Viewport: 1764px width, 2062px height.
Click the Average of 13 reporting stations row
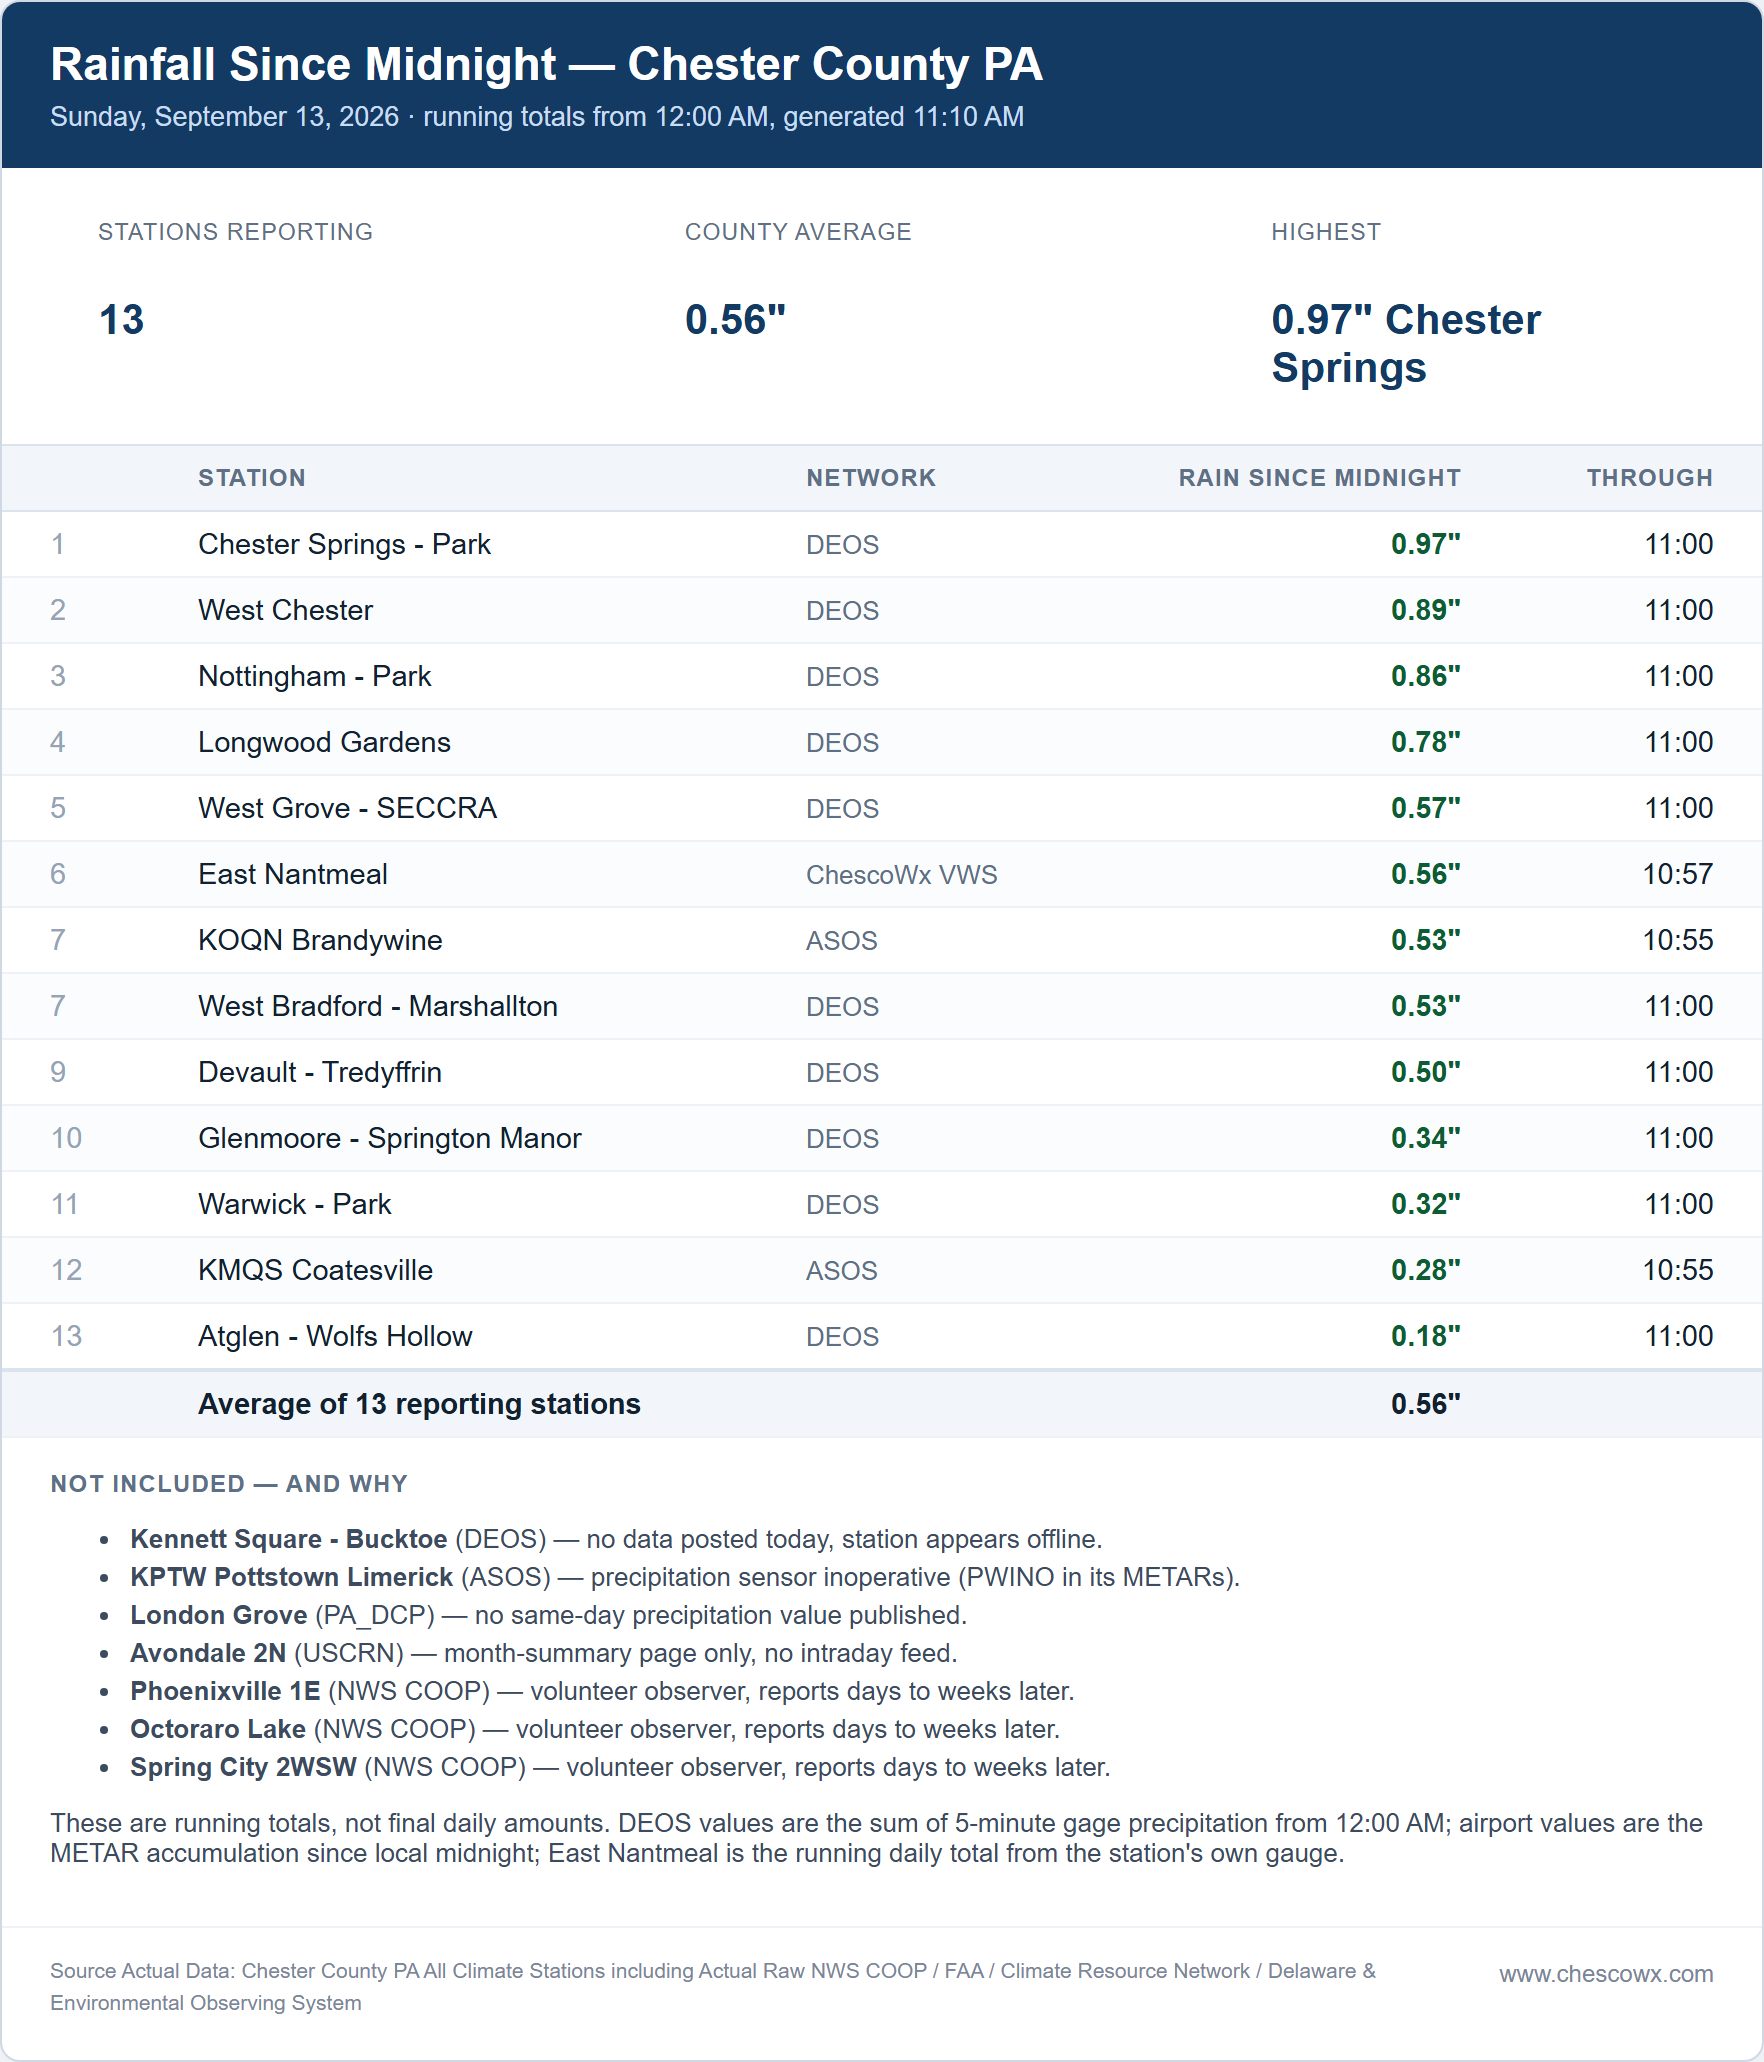pyautogui.click(x=882, y=1404)
